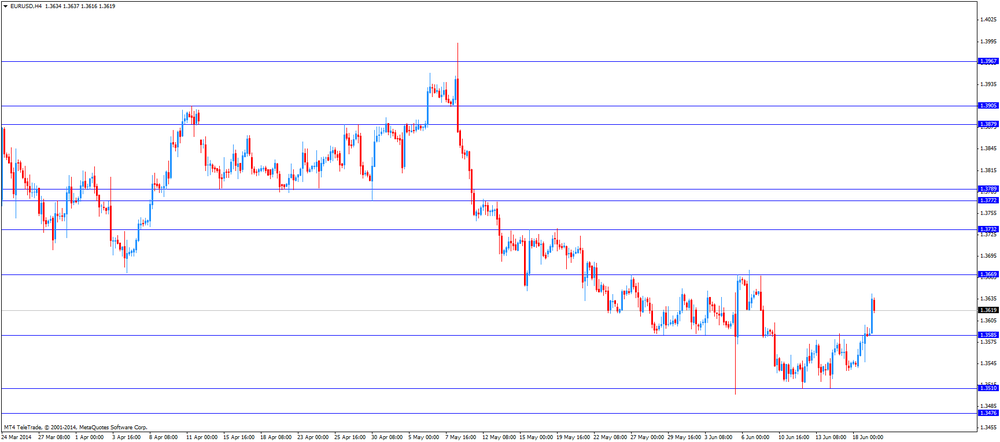Click the 29 May 16:00 time label
Screen dimensions: 1000x442
coord(683,438)
